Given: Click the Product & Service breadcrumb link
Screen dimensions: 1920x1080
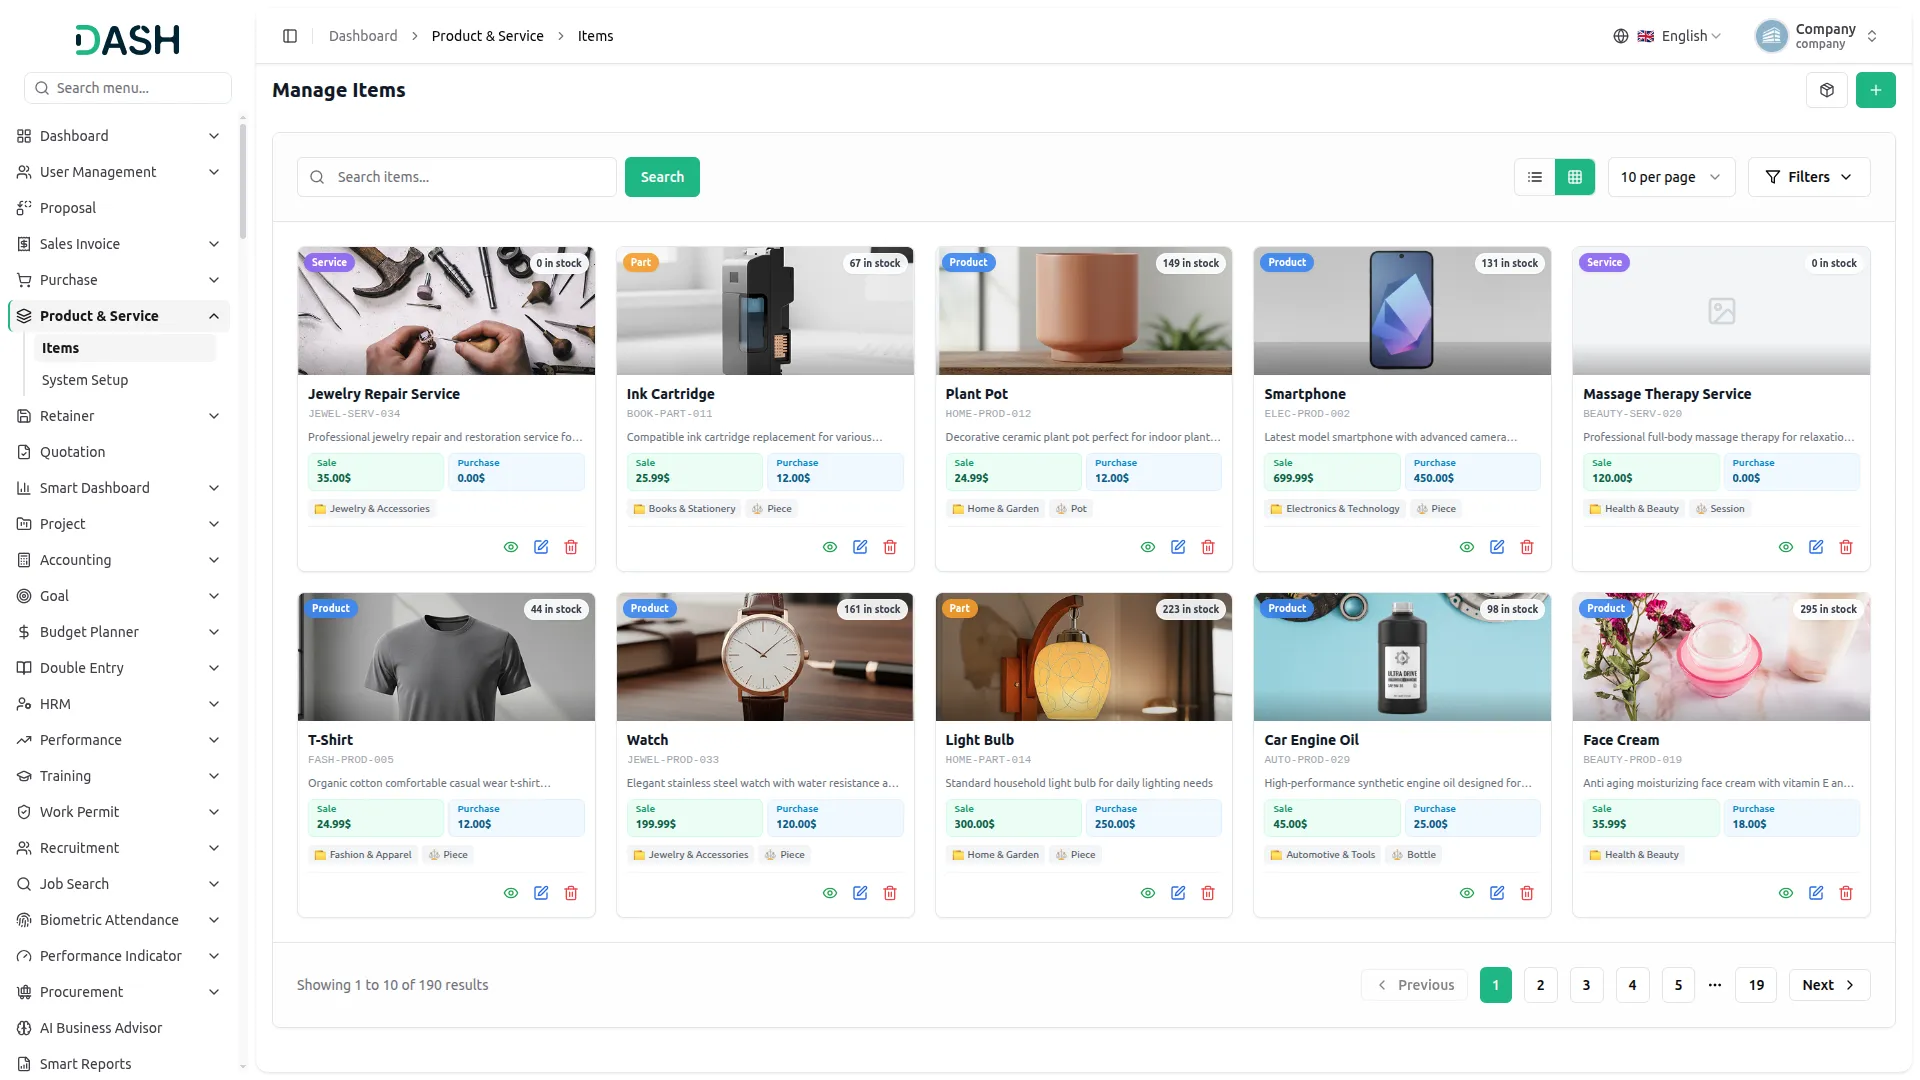Looking at the screenshot, I should (488, 36).
